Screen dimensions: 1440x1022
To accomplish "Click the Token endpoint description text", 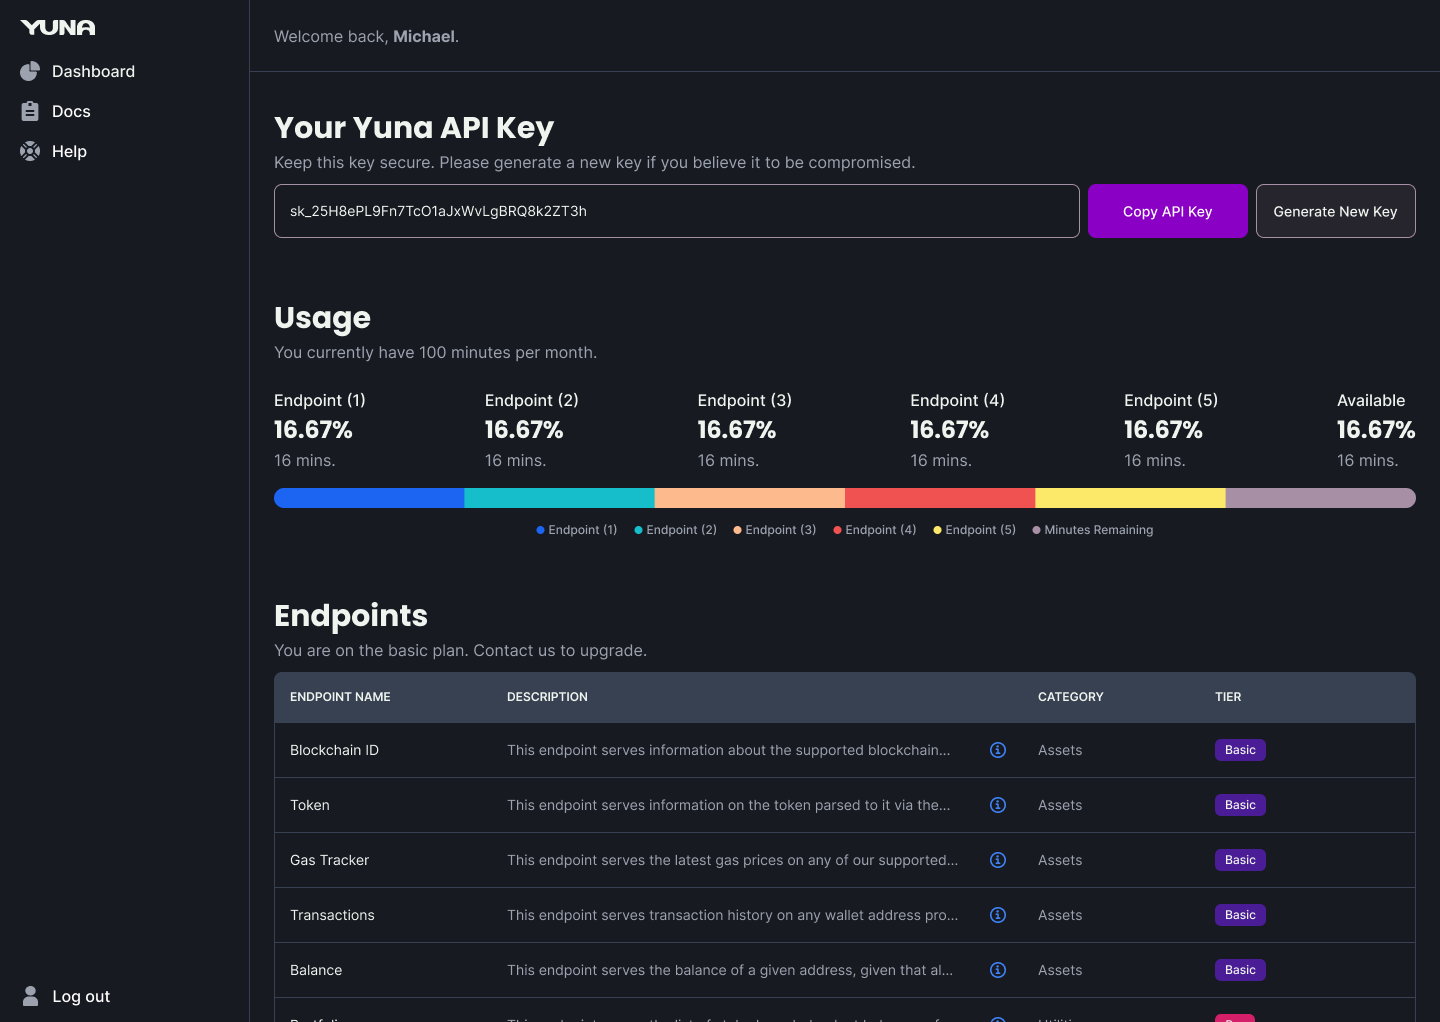I will pyautogui.click(x=729, y=805).
